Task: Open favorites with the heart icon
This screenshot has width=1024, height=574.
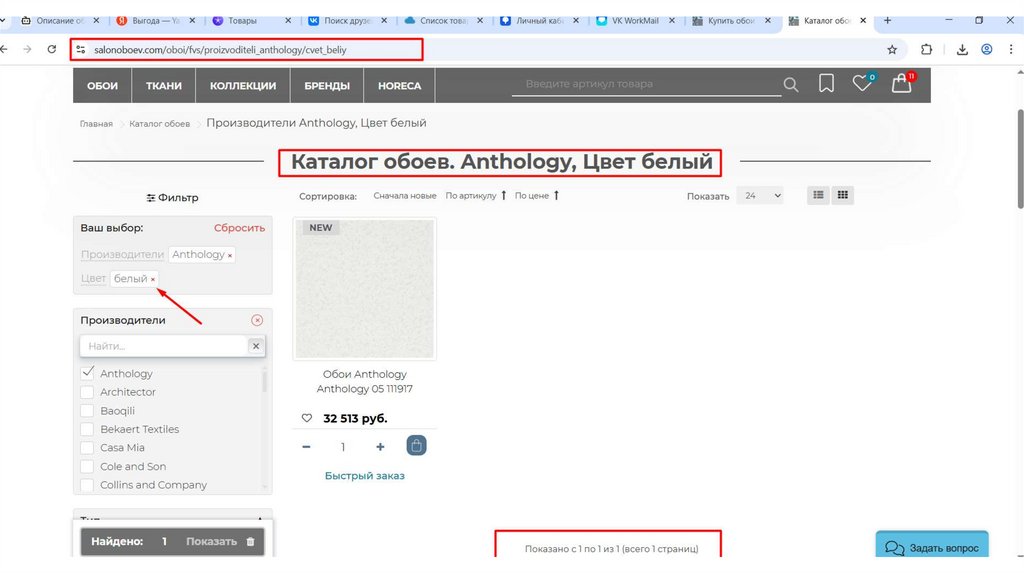Action: [x=862, y=83]
